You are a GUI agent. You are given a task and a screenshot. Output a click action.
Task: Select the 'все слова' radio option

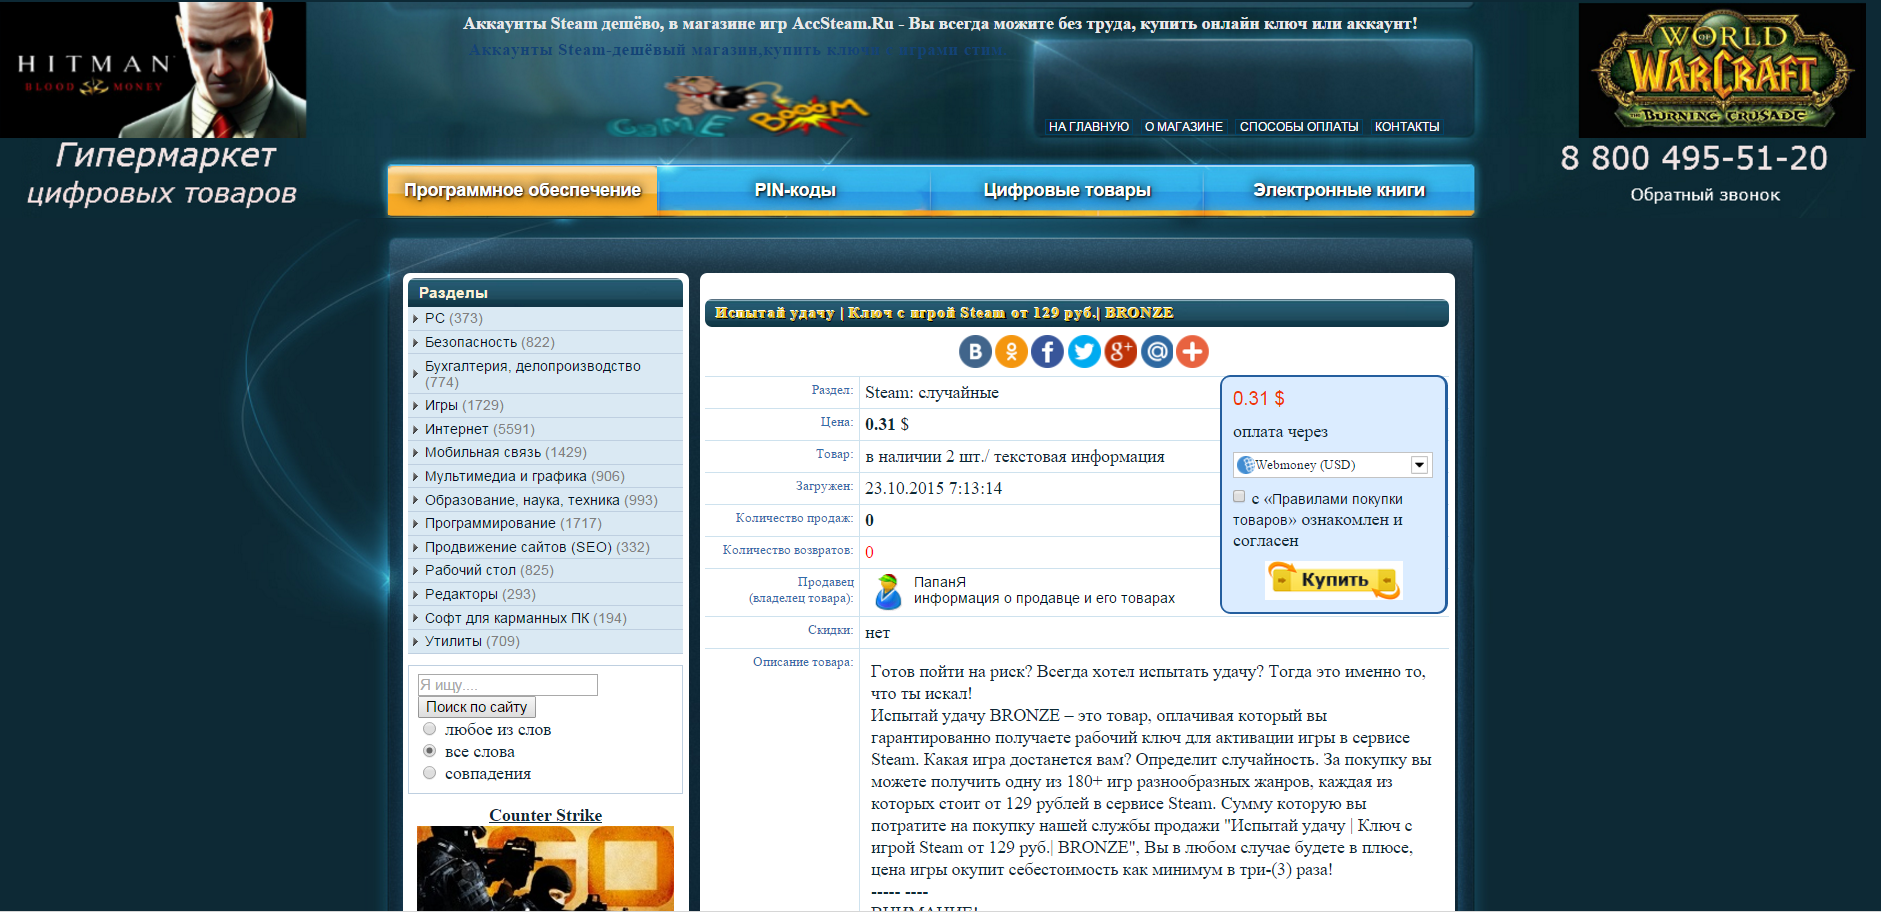click(x=430, y=751)
